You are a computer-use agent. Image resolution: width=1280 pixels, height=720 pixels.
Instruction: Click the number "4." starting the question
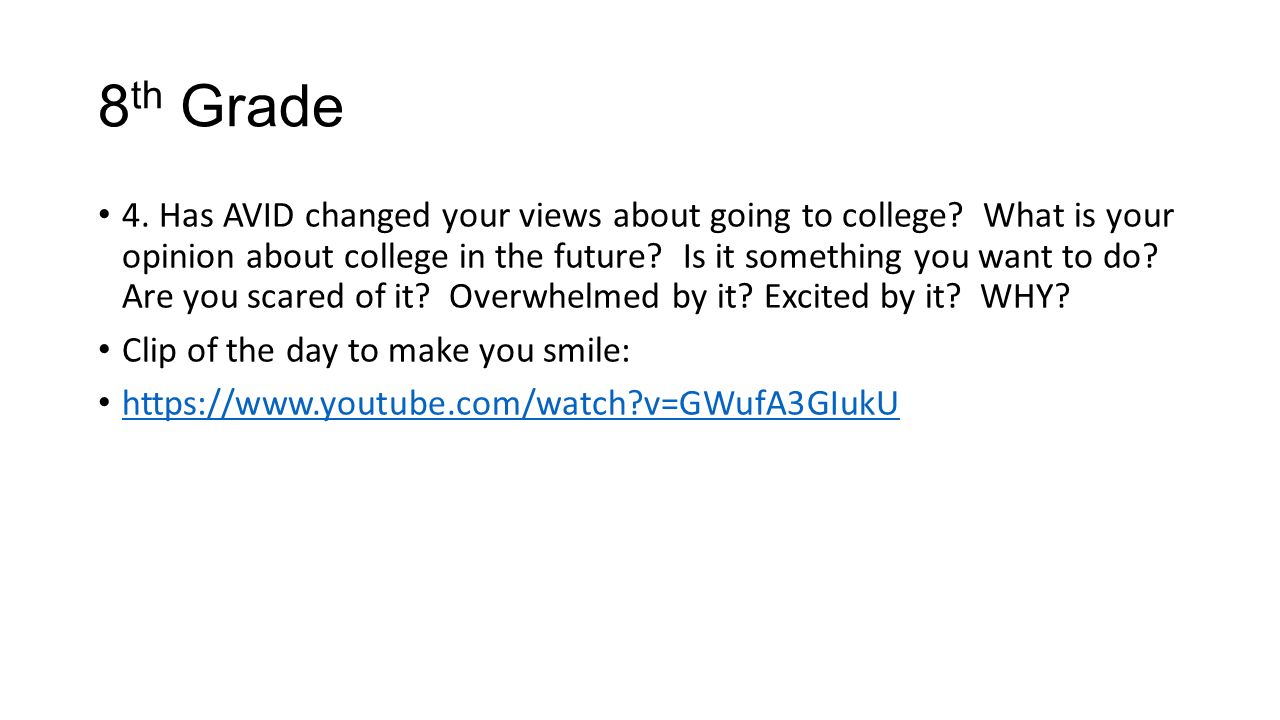[x=136, y=215]
